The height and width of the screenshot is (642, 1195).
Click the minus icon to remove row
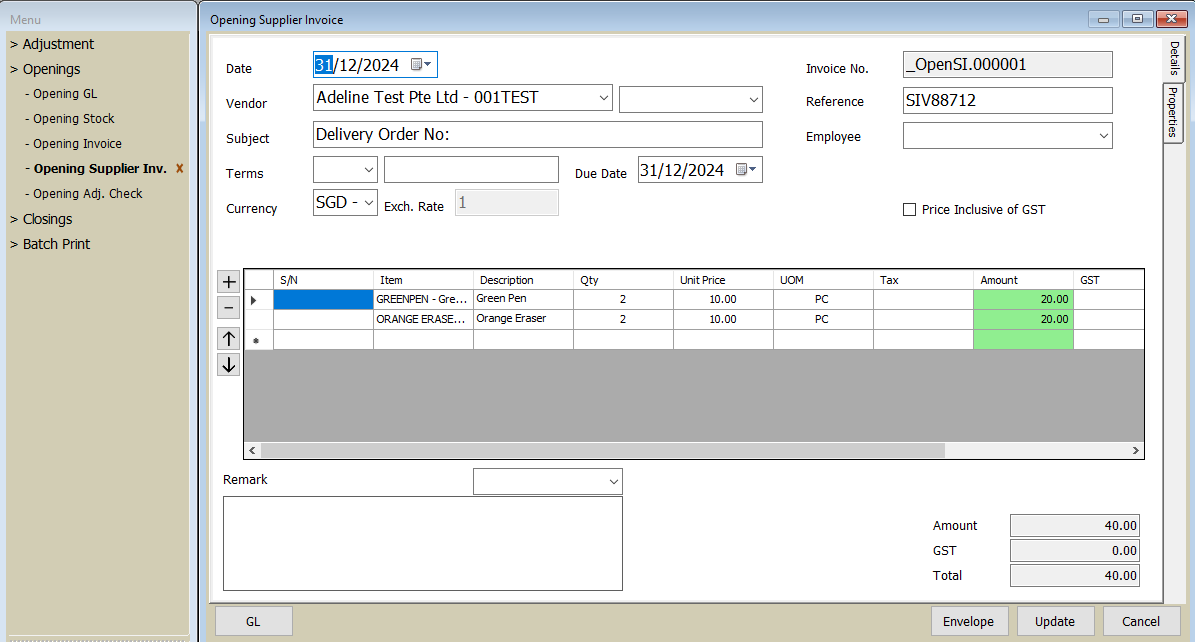point(229,308)
